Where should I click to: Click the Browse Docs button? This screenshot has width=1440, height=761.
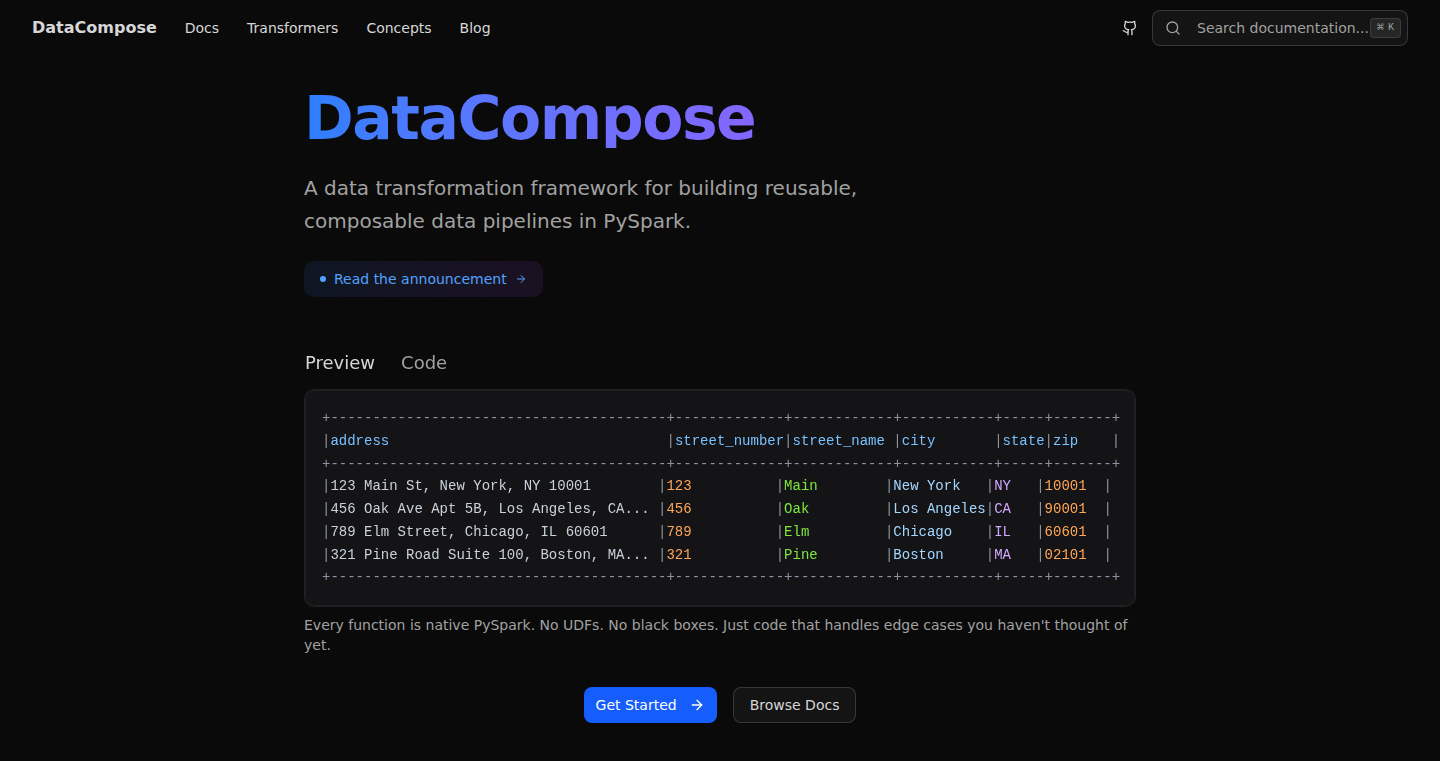794,705
